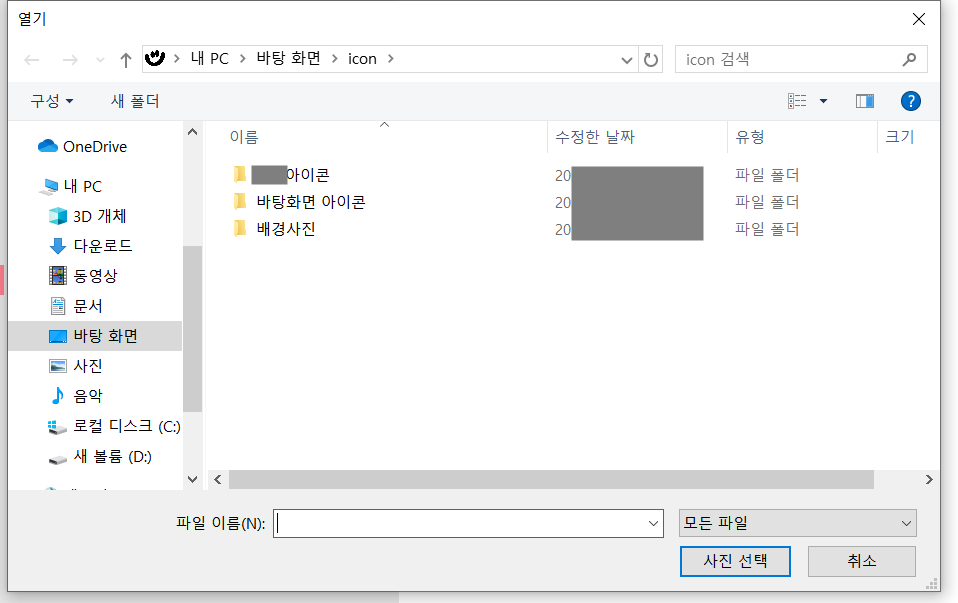Select OneDrive in navigation pane
Viewport: 958px width, 603px height.
pyautogui.click(x=95, y=147)
